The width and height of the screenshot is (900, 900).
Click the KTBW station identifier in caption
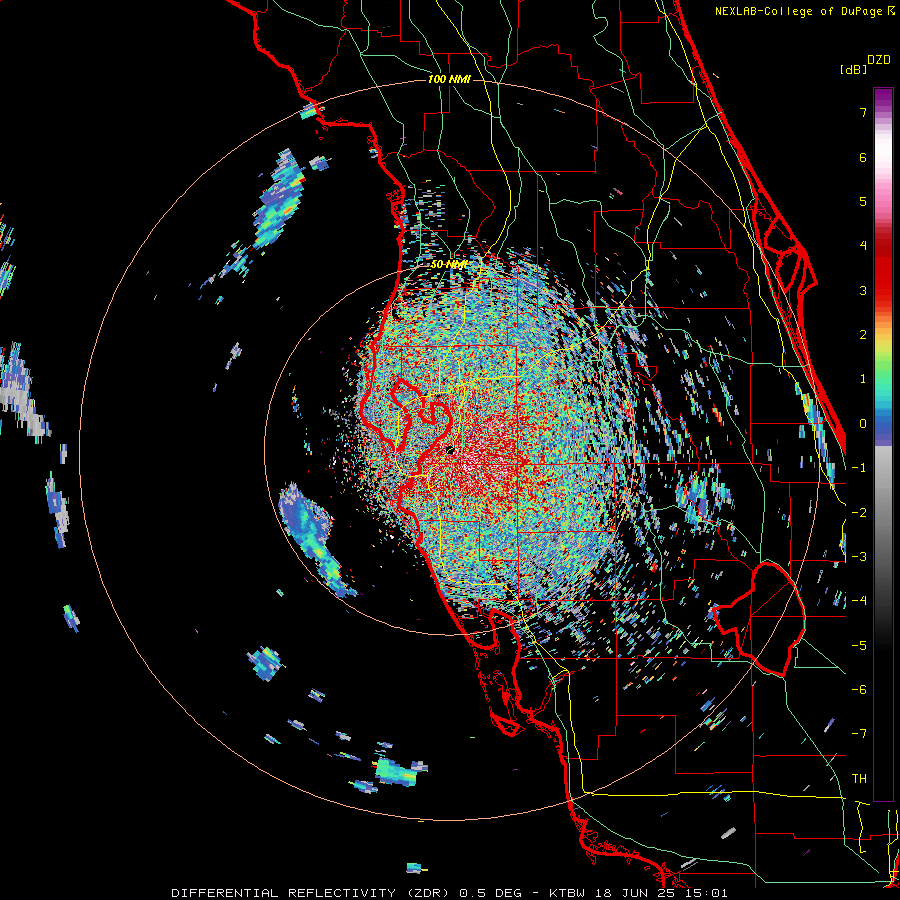(567, 893)
